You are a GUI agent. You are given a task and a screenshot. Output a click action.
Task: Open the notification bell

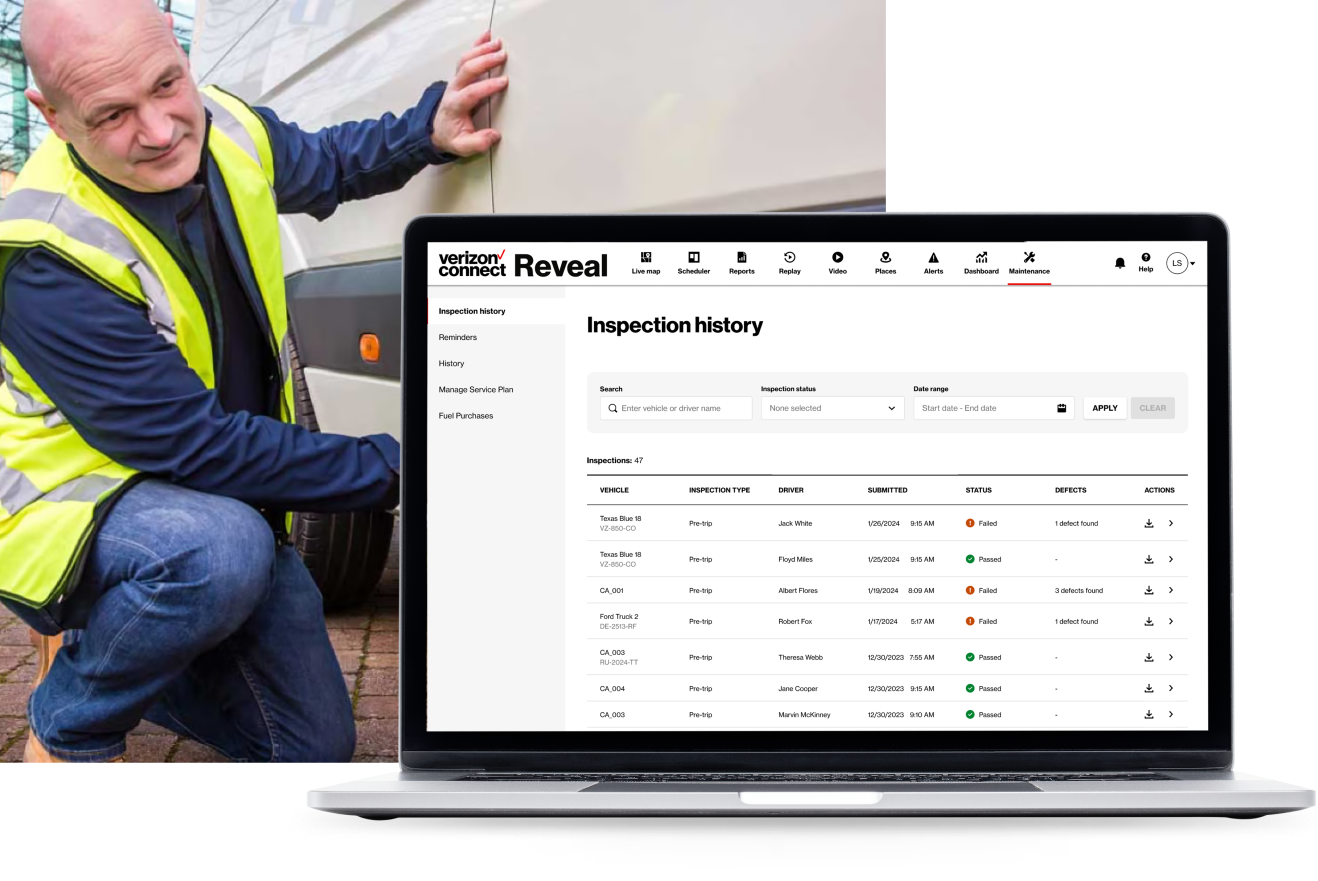[x=1119, y=262]
